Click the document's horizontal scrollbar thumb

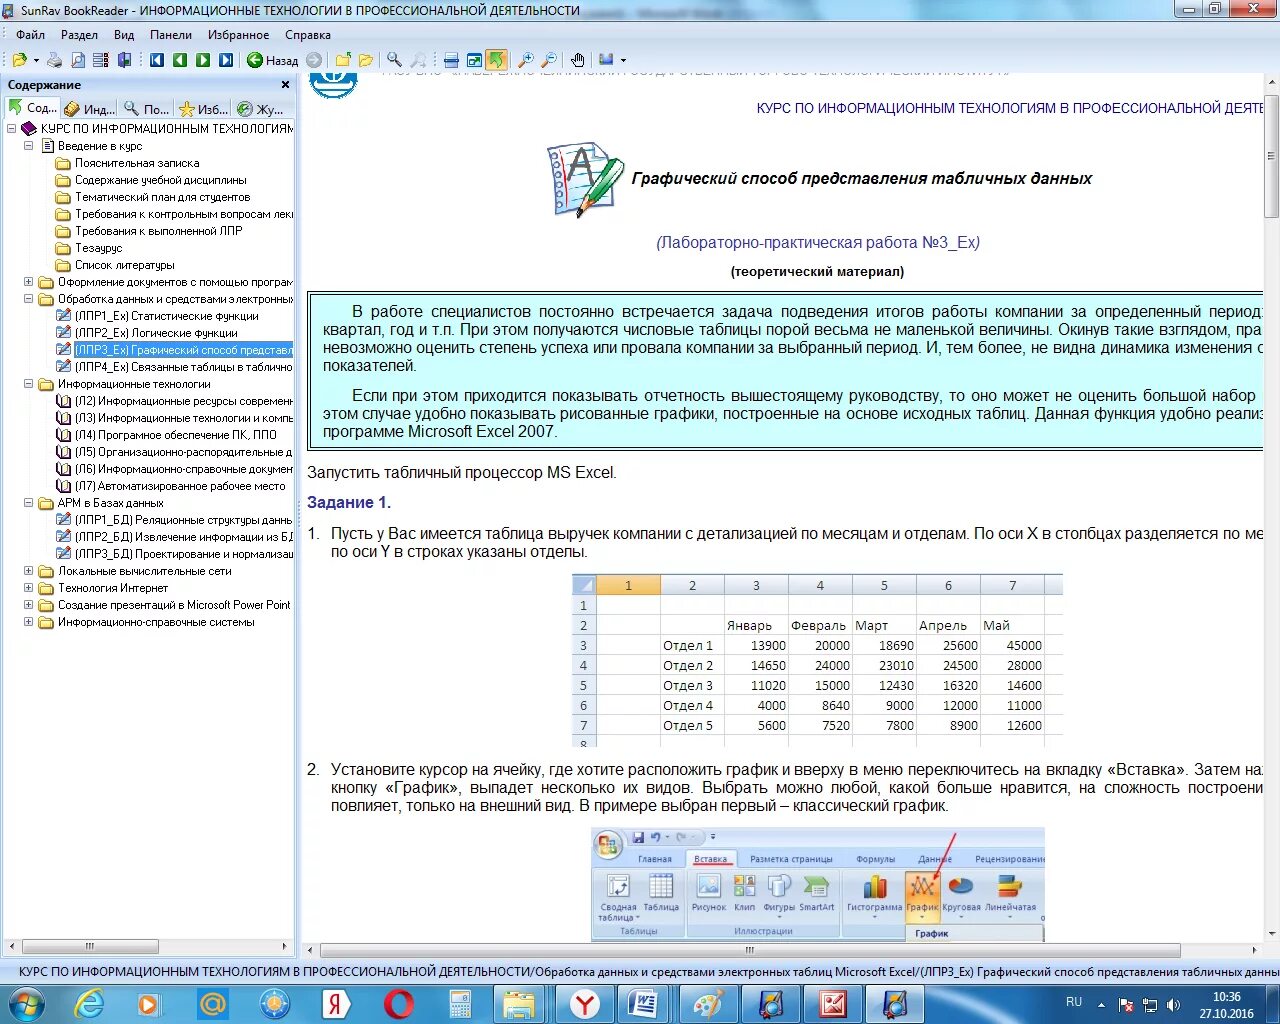pyautogui.click(x=750, y=950)
